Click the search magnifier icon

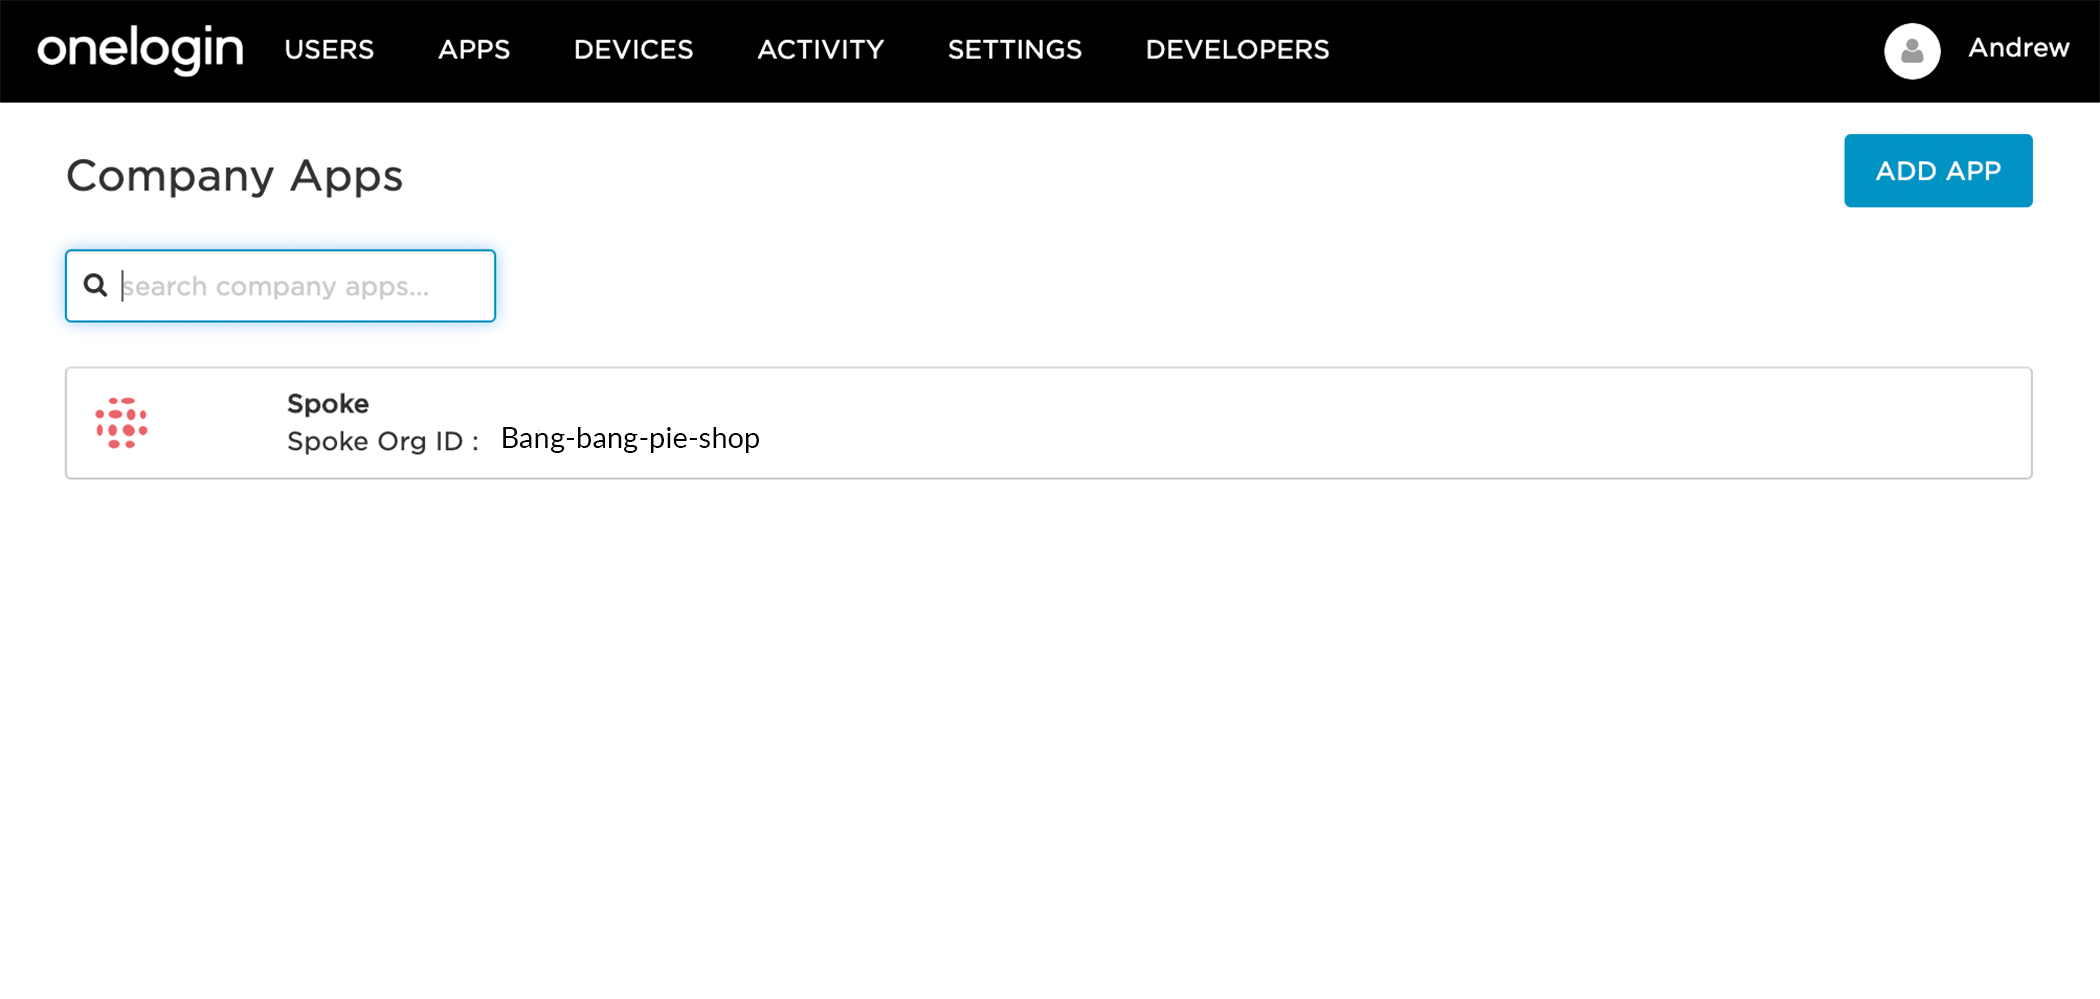95,286
